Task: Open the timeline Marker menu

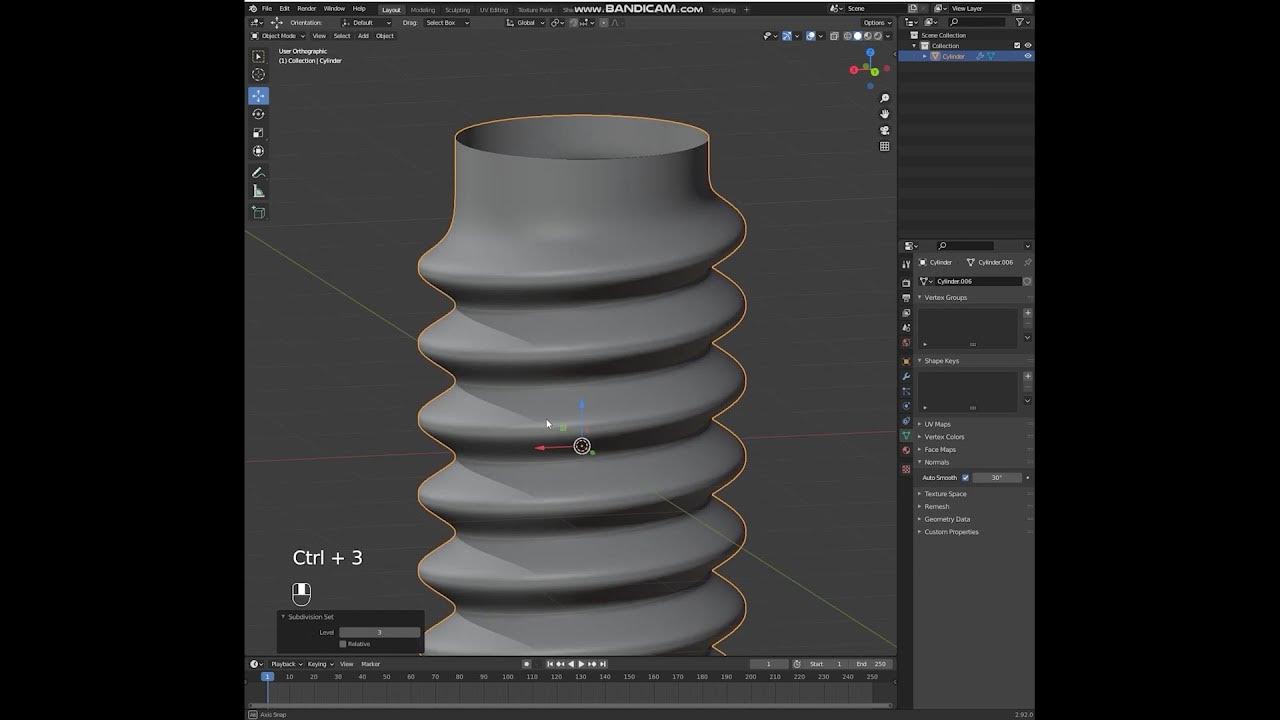Action: click(370, 664)
